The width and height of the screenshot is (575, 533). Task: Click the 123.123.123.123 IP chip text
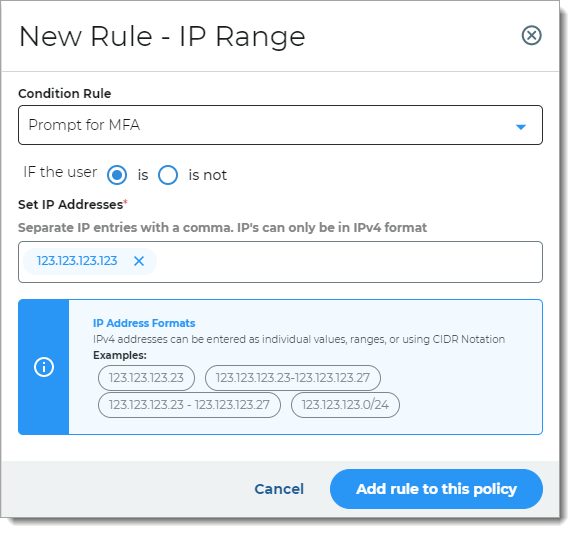click(77, 261)
